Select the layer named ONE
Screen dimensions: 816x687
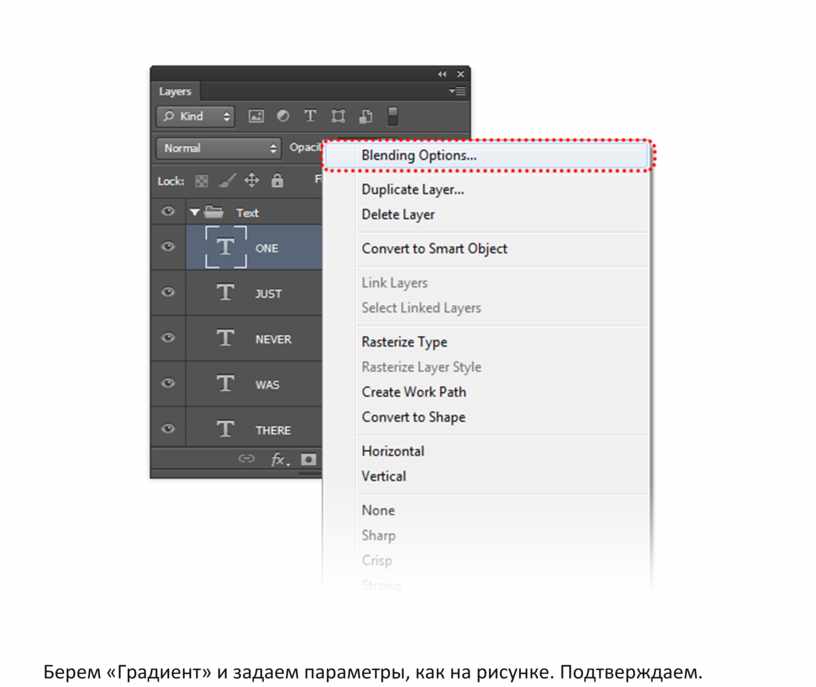click(x=266, y=248)
